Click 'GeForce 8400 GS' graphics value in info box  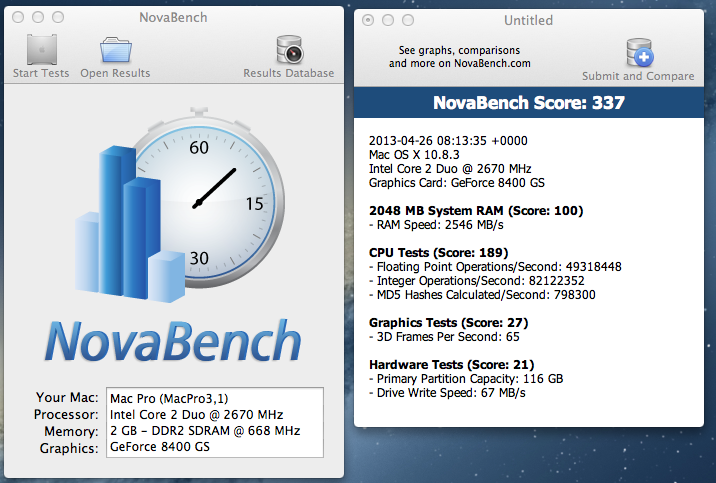(160, 446)
